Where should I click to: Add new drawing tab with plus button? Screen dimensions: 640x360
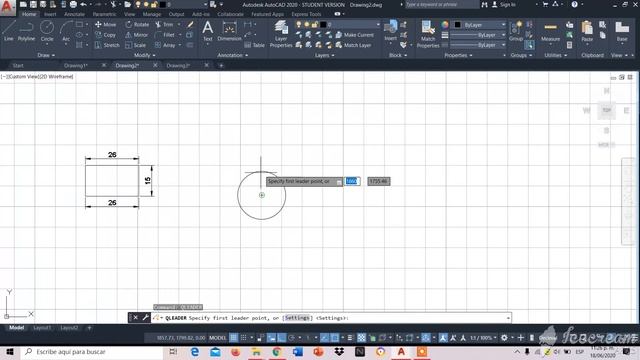tap(221, 65)
